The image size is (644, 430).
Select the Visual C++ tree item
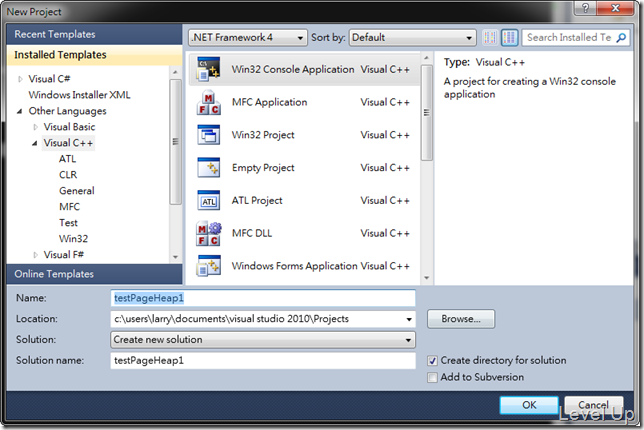point(68,143)
